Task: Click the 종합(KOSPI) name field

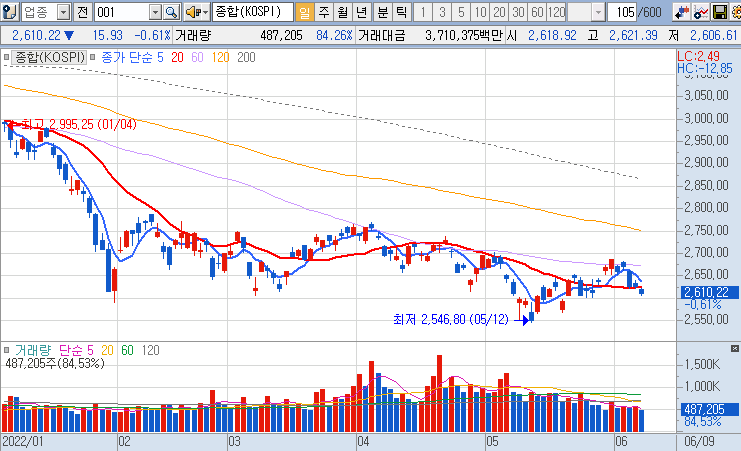Action: [x=252, y=12]
